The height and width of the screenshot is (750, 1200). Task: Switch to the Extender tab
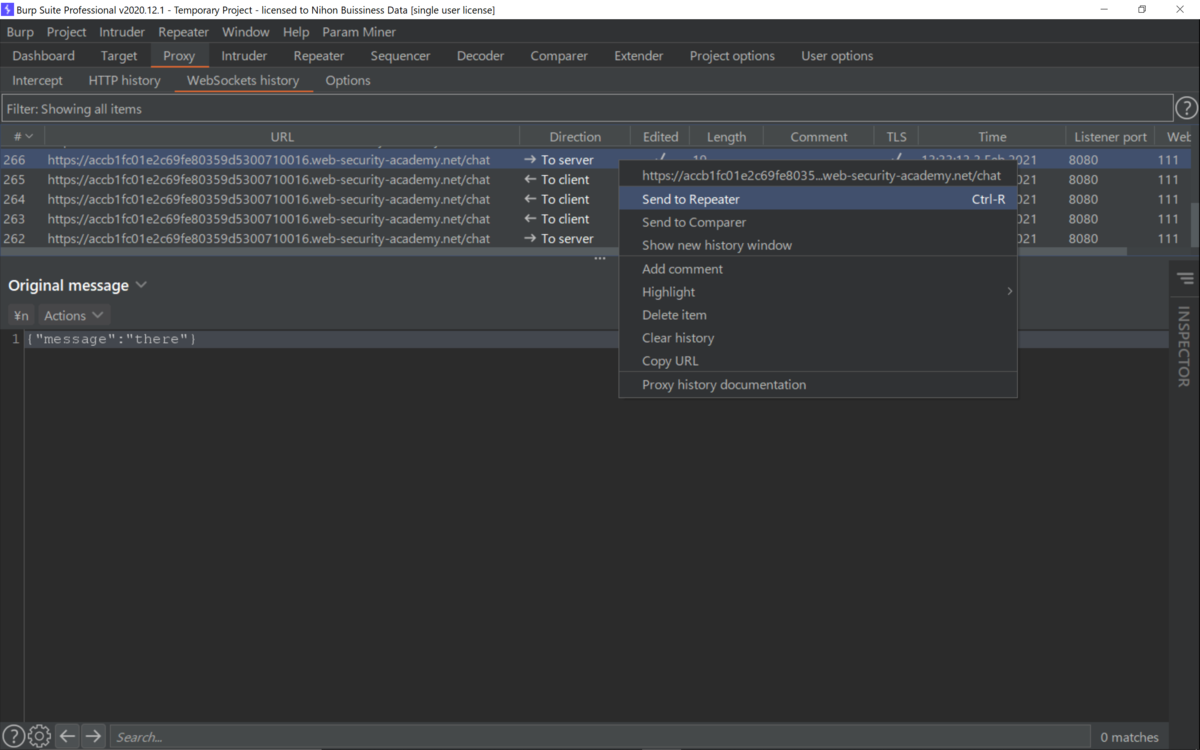[x=639, y=56]
